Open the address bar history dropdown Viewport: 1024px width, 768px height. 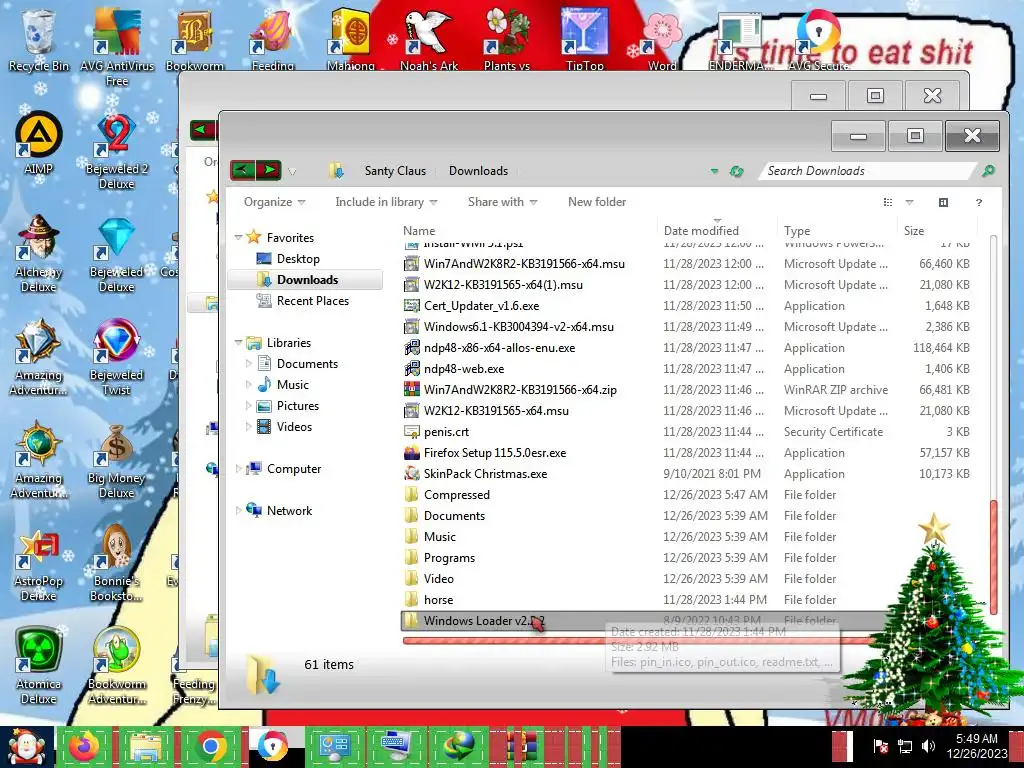(714, 171)
